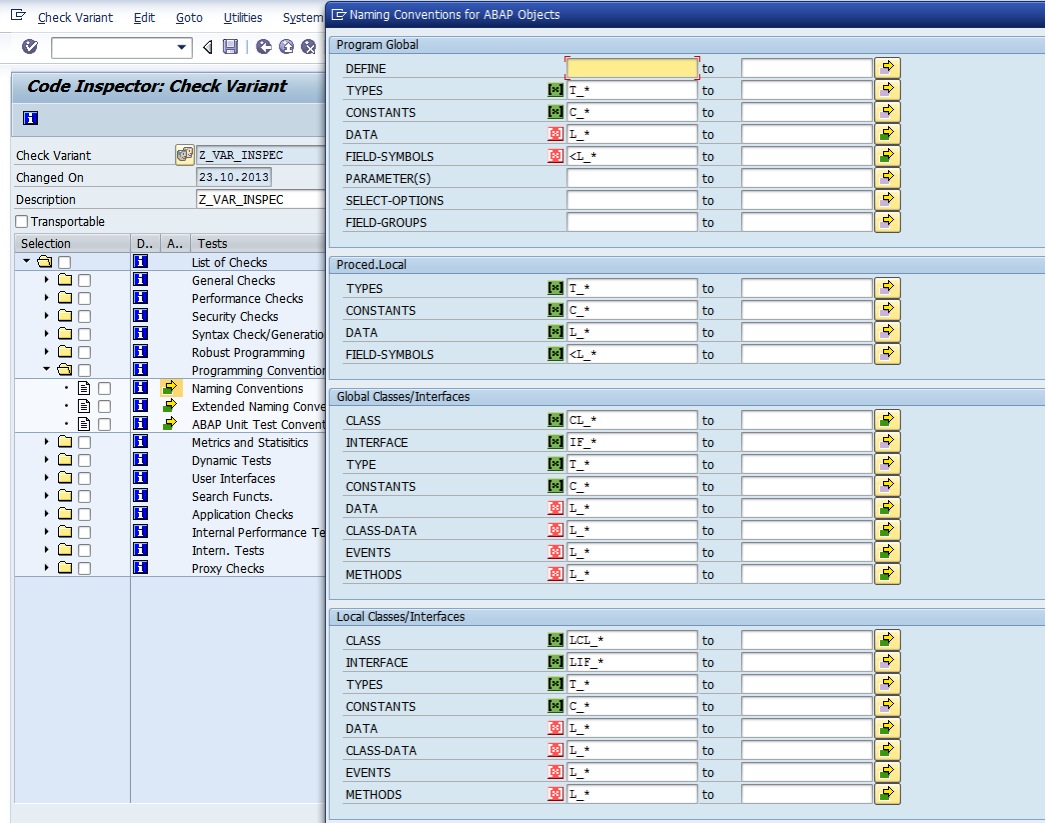Click the Program Global DEFINE input field
Image resolution: width=1046 pixels, height=823 pixels.
pos(632,68)
